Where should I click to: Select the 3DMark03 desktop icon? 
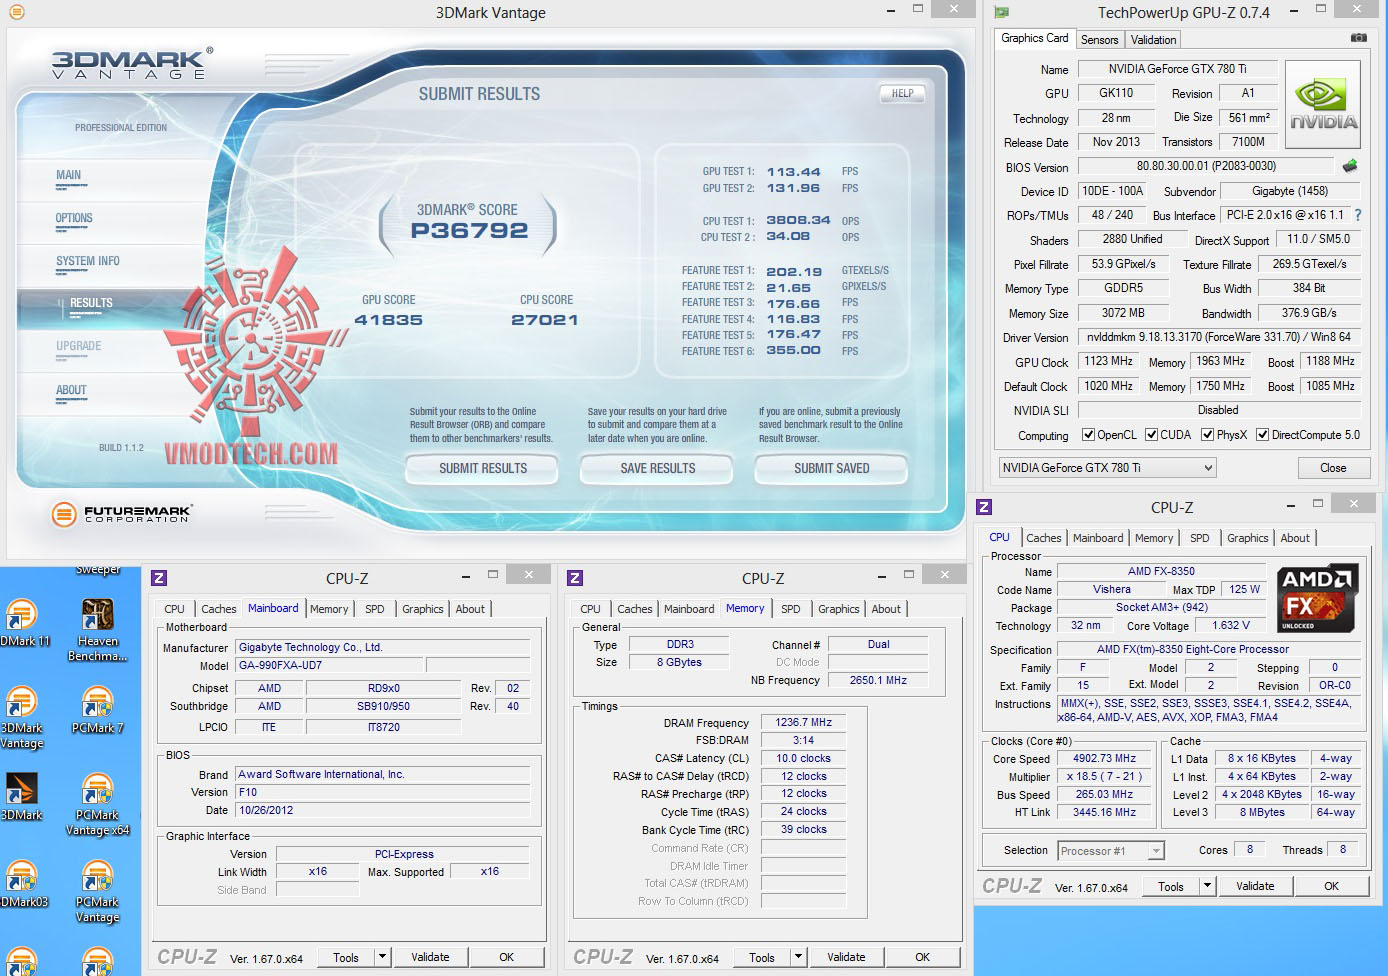22,884
